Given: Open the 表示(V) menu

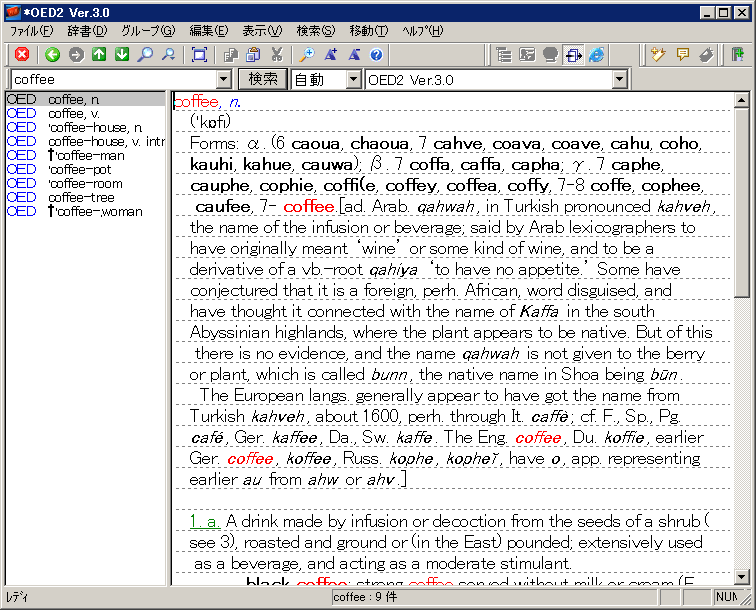Looking at the screenshot, I should pyautogui.click(x=262, y=31).
